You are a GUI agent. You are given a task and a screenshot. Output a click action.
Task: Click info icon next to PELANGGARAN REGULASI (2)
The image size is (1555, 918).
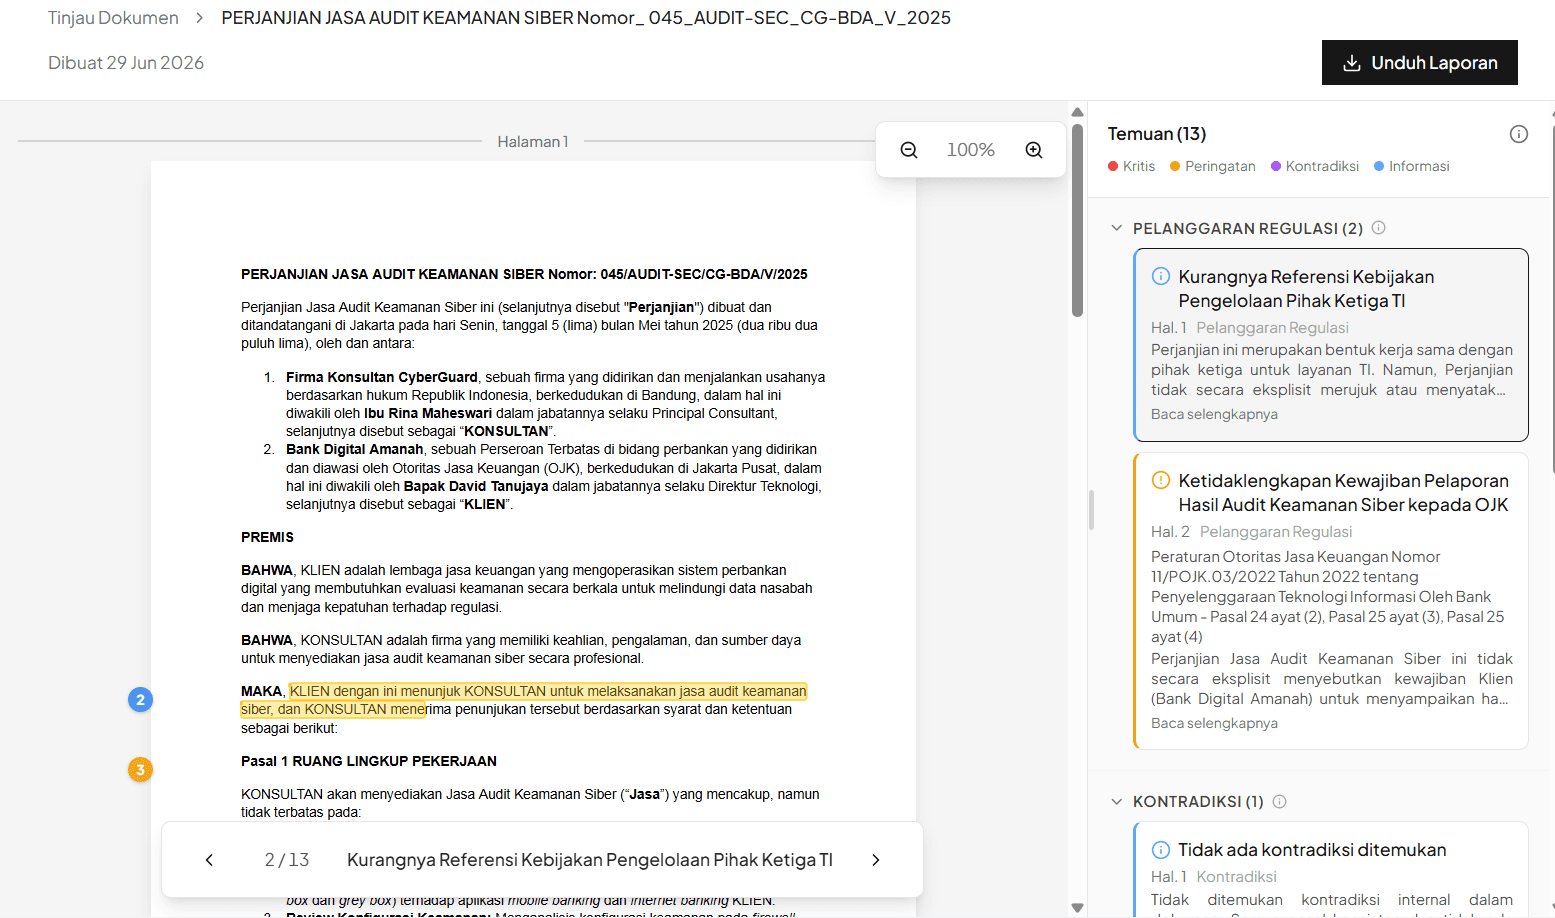(x=1378, y=228)
